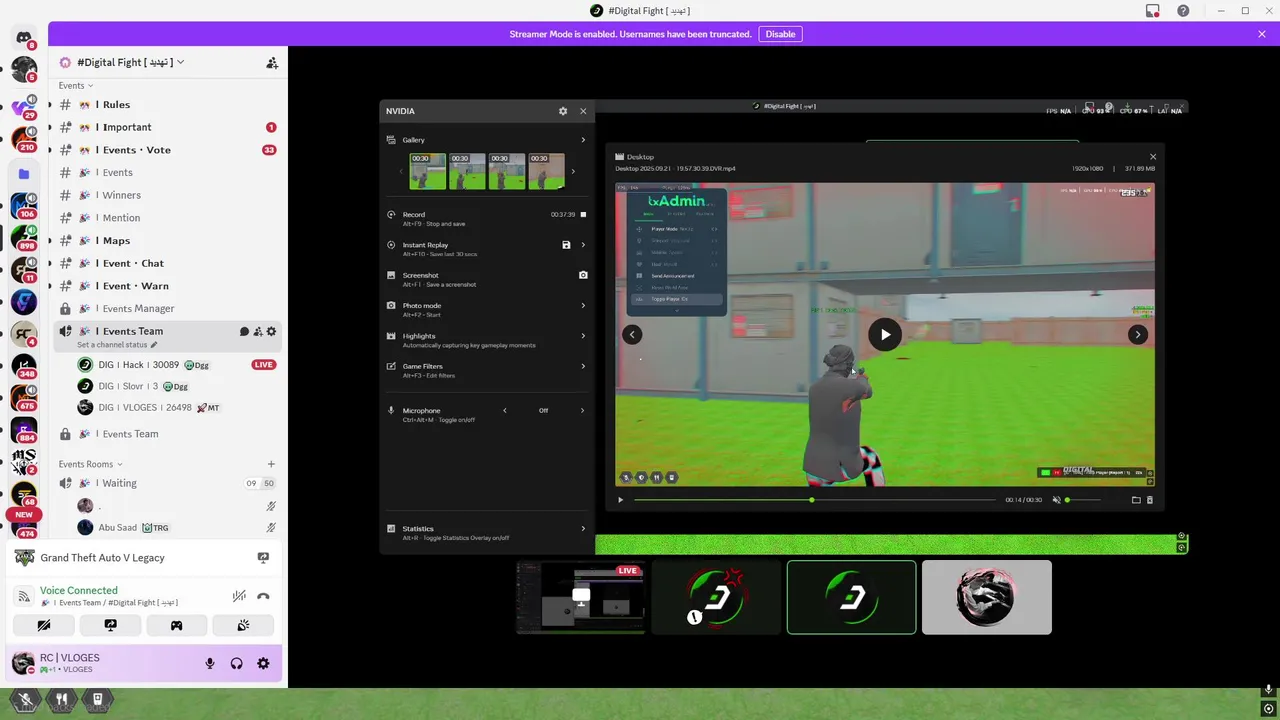Open chat icon on Events Team voice channel
This screenshot has width=1280, height=720.
point(244,331)
